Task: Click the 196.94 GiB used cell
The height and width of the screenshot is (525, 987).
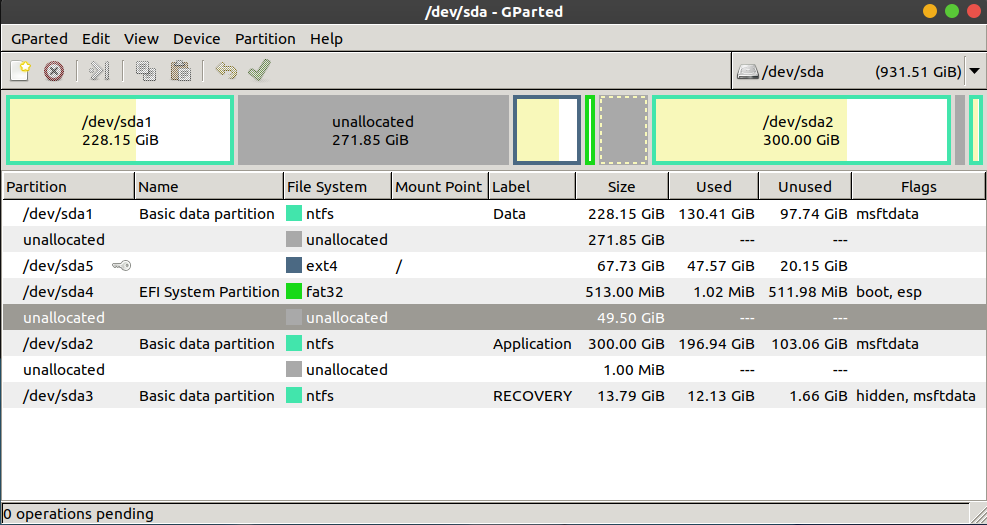Action: pyautogui.click(x=716, y=344)
